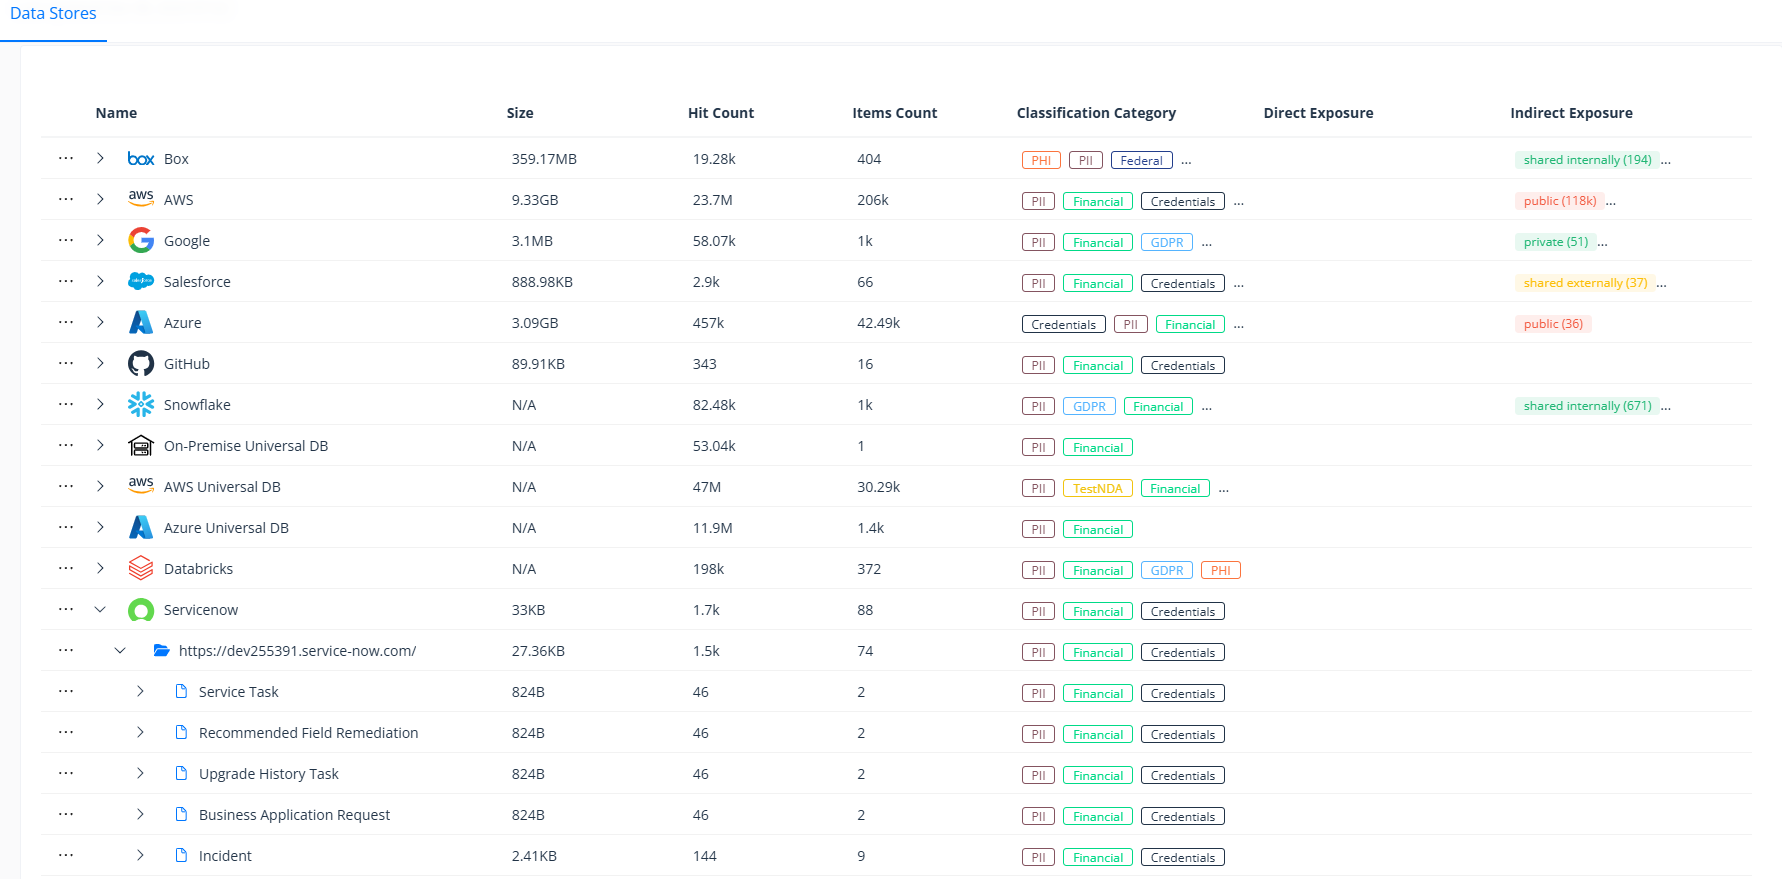Click the file icon next to Recommended Field Remediation

pyautogui.click(x=181, y=732)
